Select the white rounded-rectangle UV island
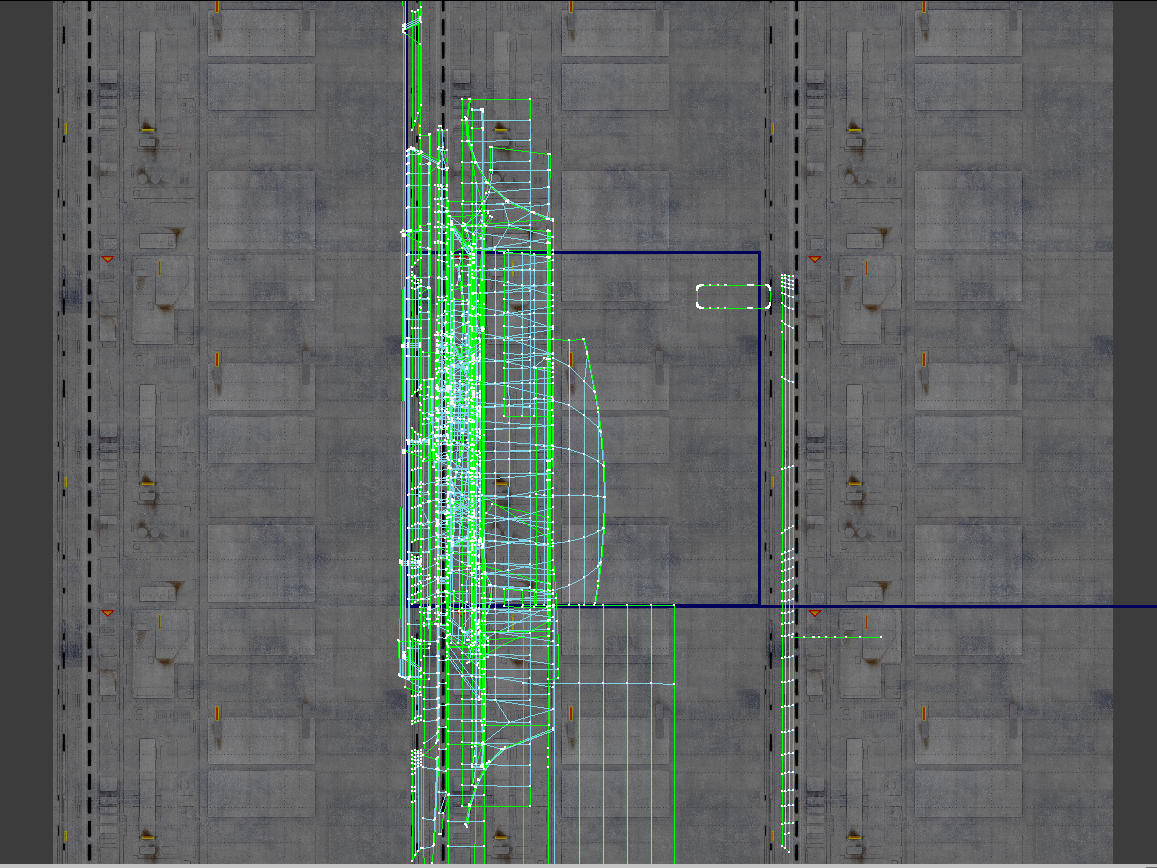1157x868 pixels. (733, 297)
